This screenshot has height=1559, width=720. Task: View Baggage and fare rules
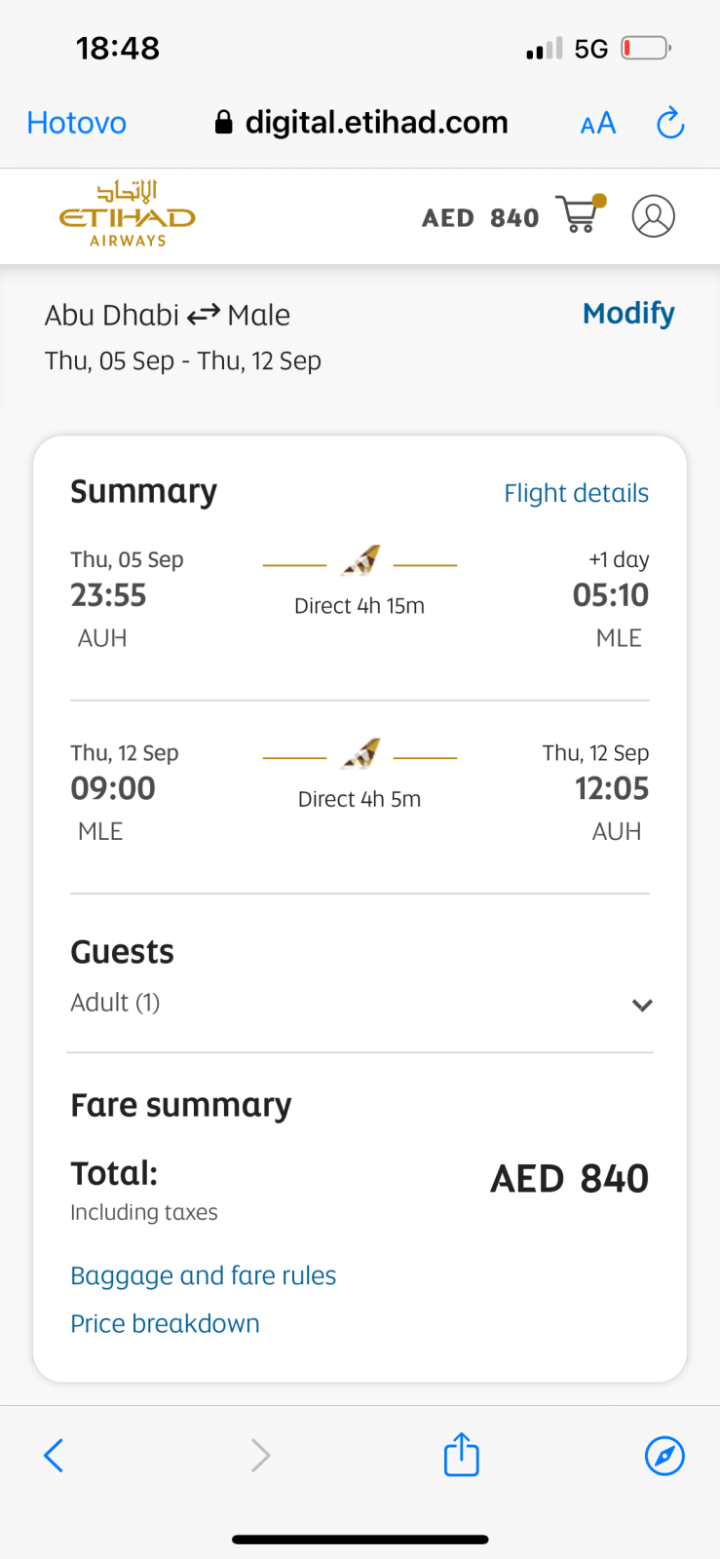(x=203, y=1276)
